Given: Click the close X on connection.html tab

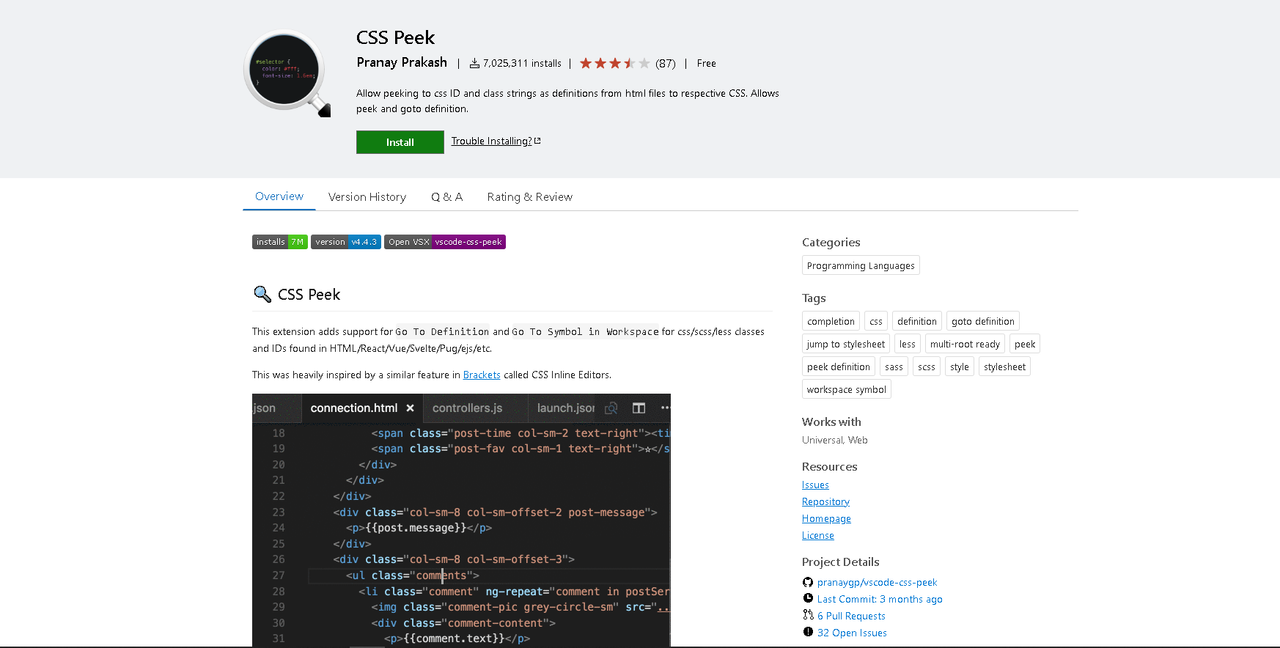Looking at the screenshot, I should (x=410, y=408).
